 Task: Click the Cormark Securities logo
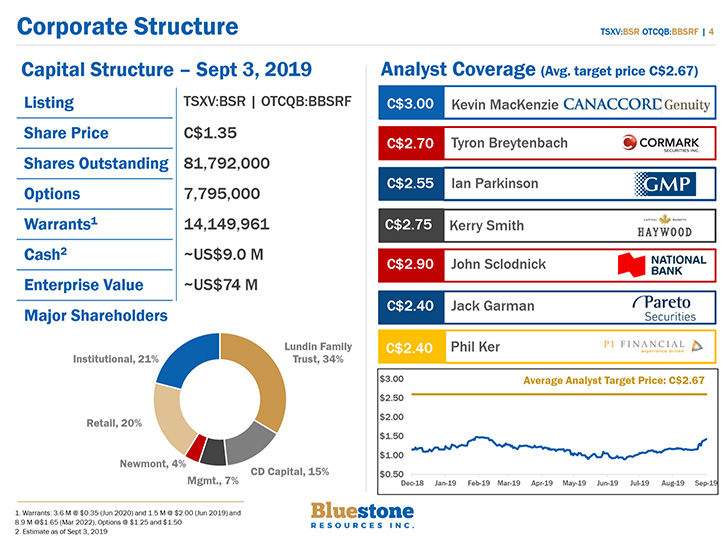click(661, 143)
